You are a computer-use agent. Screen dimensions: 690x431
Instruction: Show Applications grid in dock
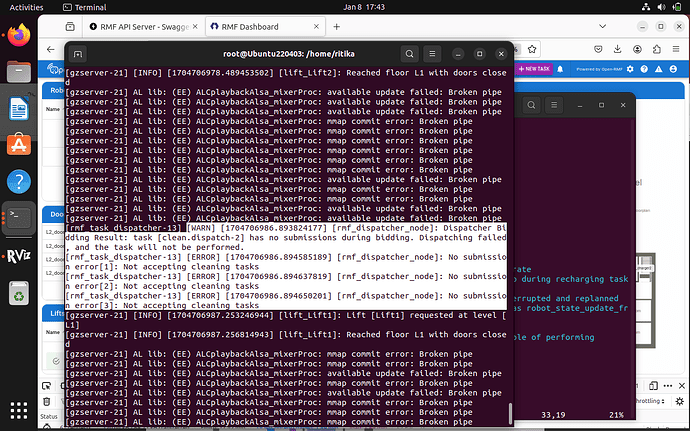click(x=19, y=411)
